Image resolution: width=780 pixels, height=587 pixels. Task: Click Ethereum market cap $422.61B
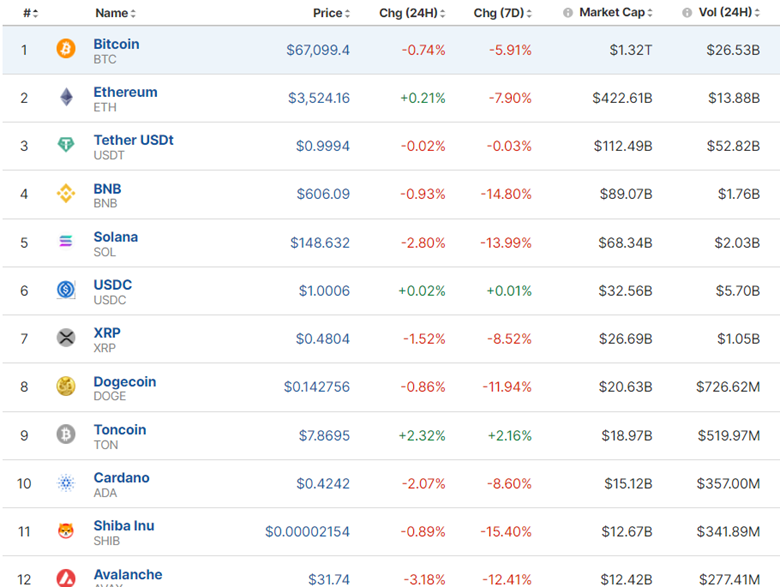[x=622, y=98]
